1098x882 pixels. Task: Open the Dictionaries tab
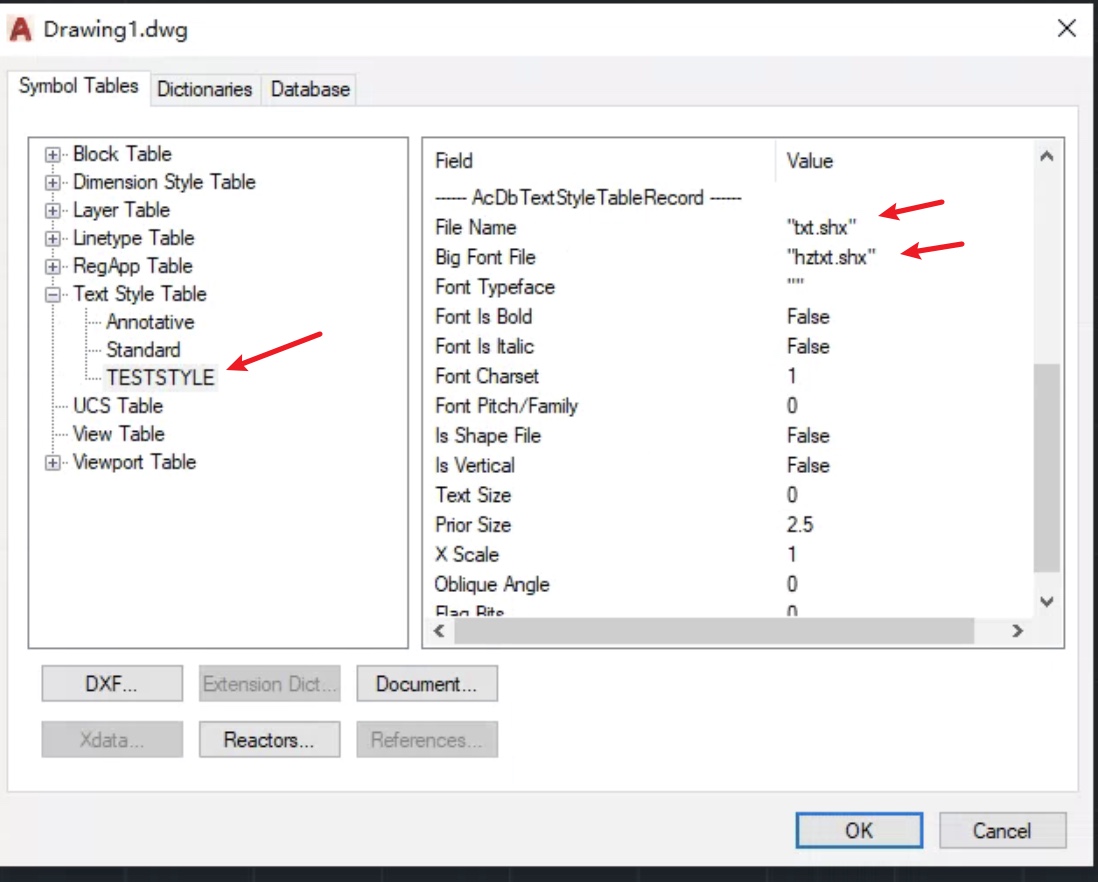click(x=204, y=90)
